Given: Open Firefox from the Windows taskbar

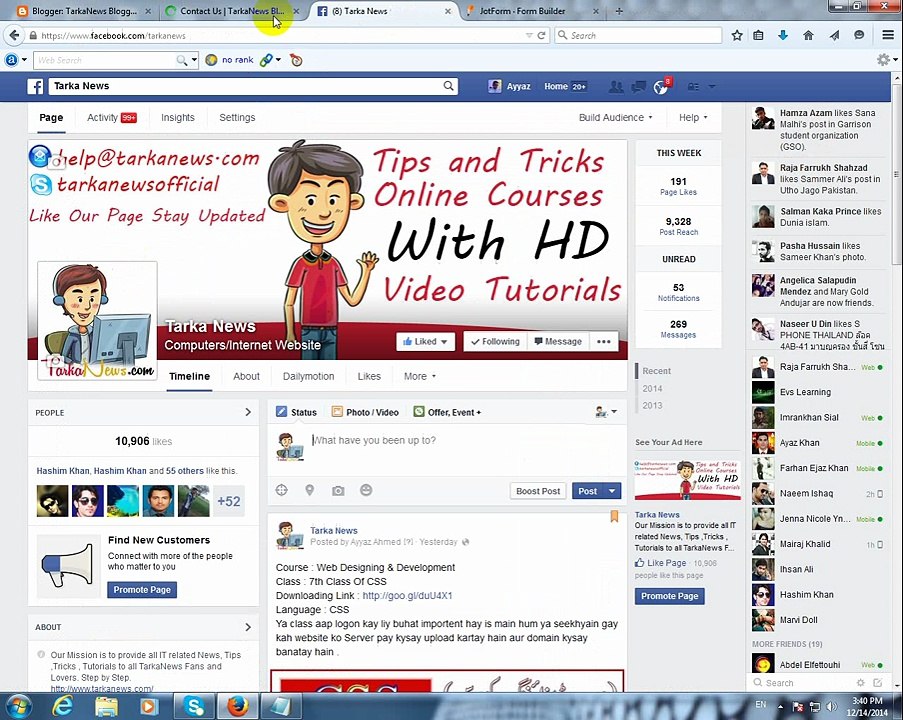Looking at the screenshot, I should click(x=237, y=706).
